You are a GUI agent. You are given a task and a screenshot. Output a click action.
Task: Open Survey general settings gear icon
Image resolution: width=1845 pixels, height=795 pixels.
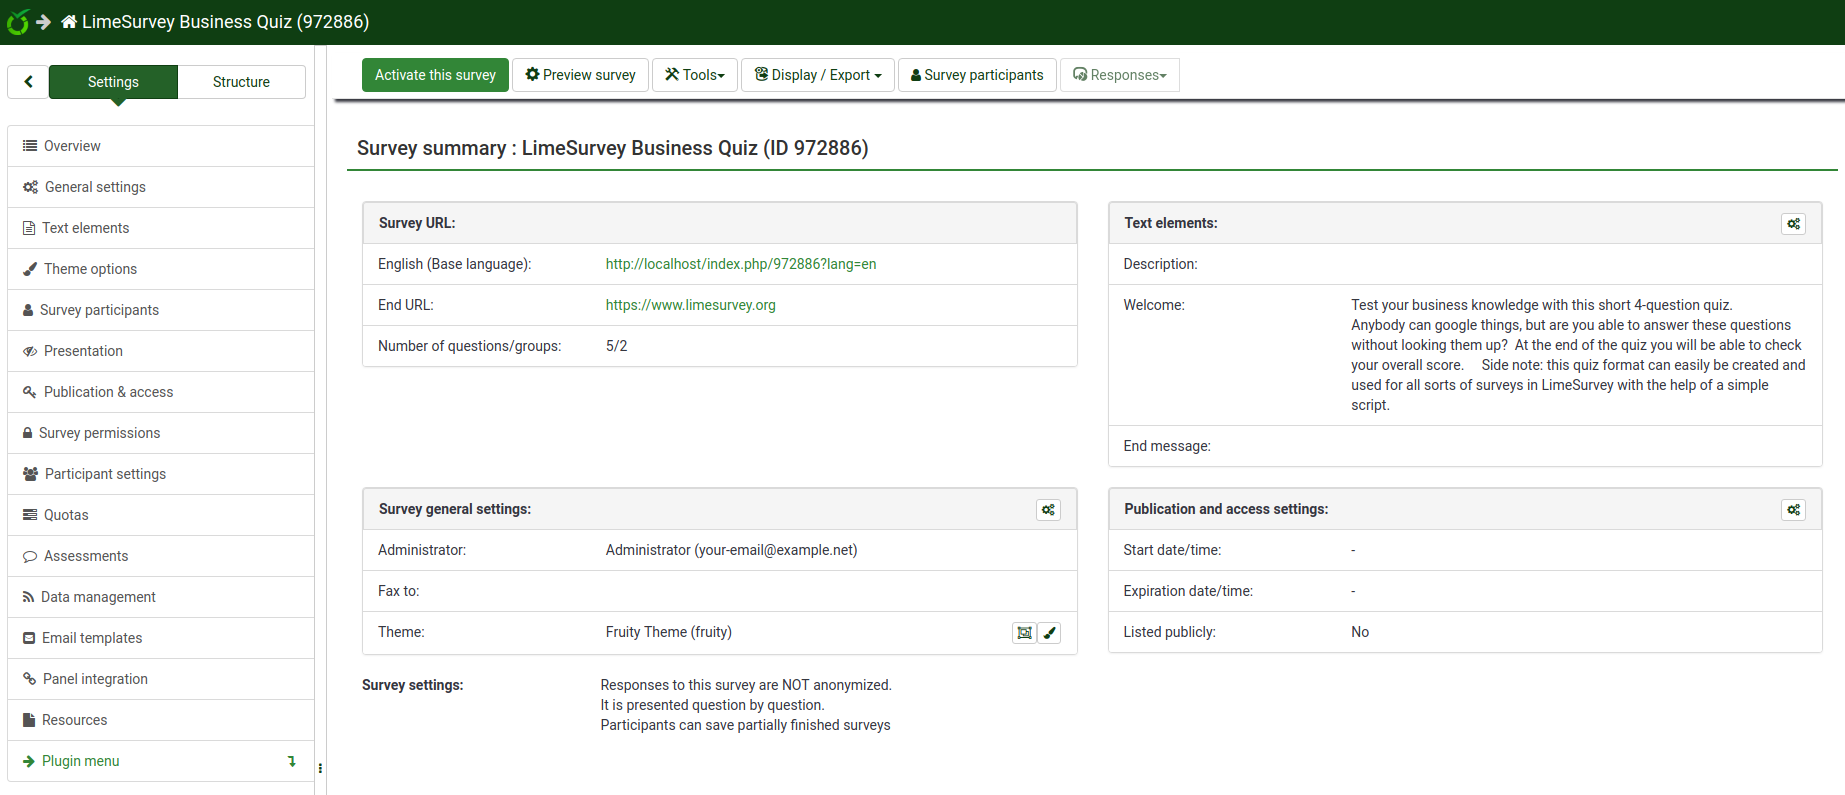(1048, 510)
